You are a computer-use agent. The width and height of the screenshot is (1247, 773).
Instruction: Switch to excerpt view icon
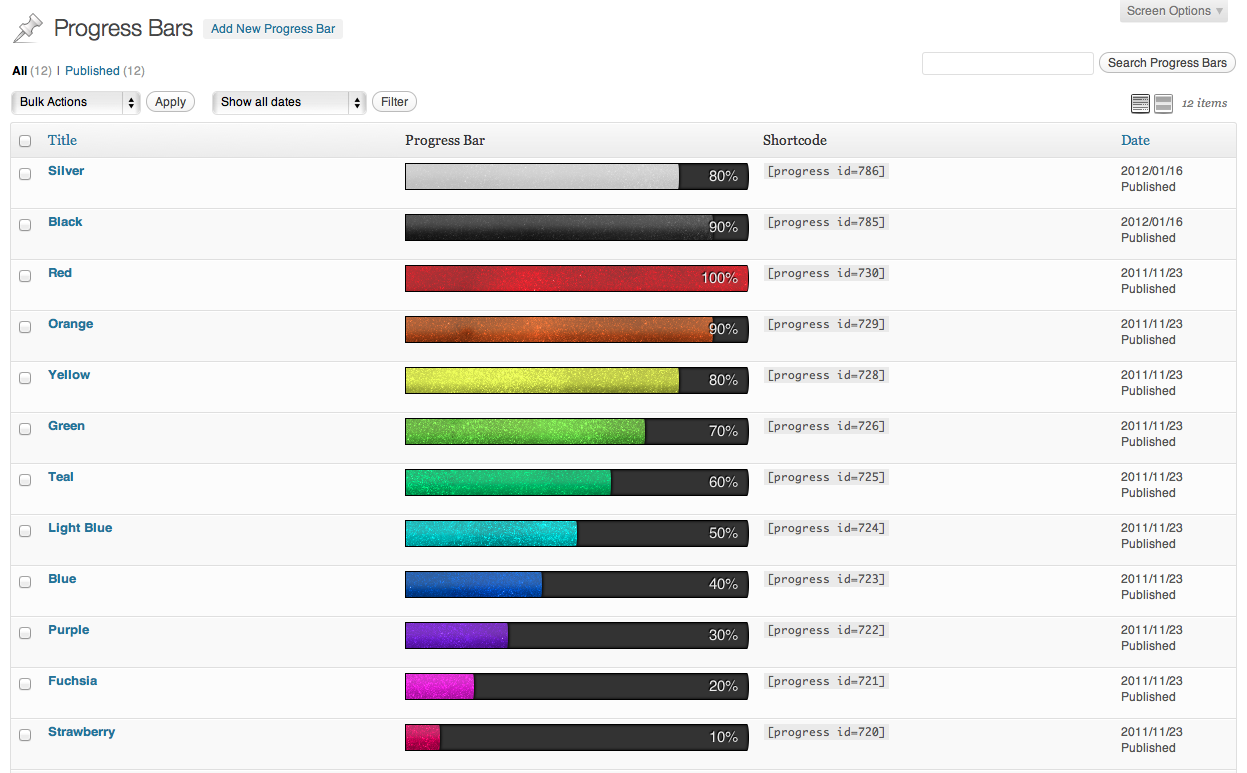coord(1163,103)
